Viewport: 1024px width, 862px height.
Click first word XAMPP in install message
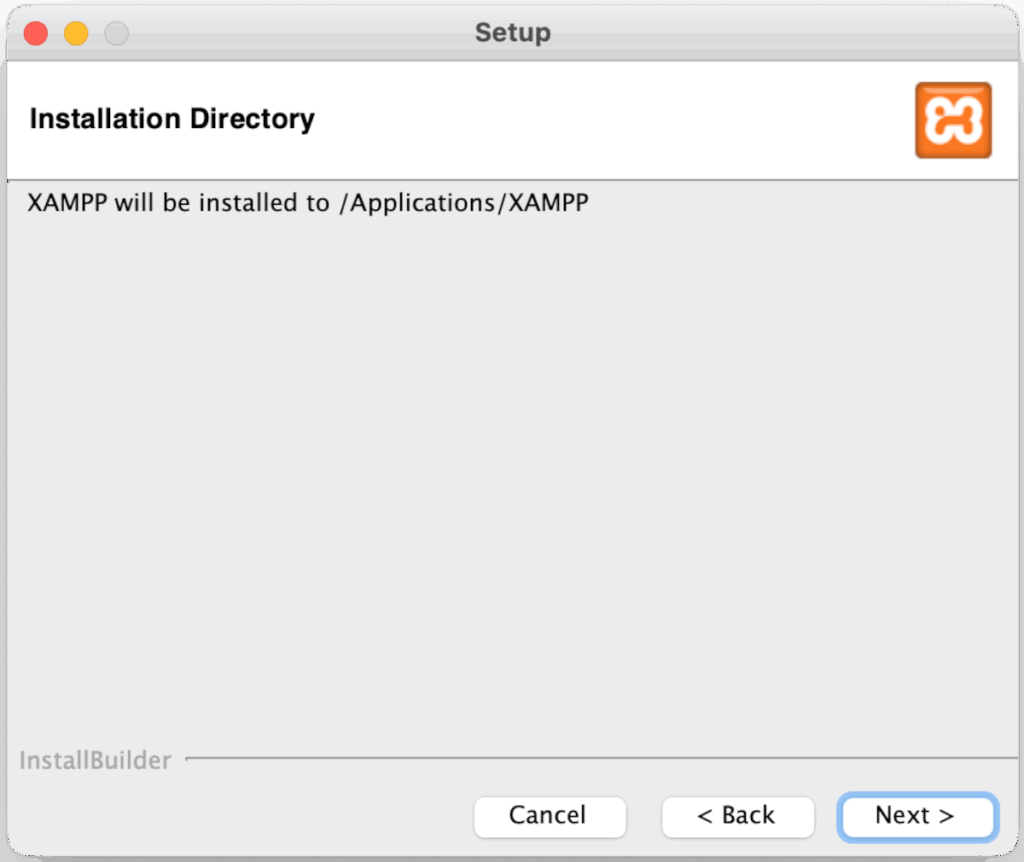[x=67, y=203]
